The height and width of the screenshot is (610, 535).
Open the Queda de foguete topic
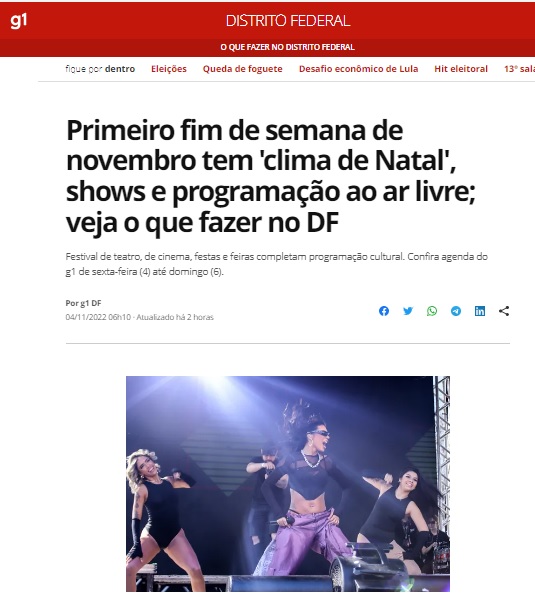[x=242, y=69]
